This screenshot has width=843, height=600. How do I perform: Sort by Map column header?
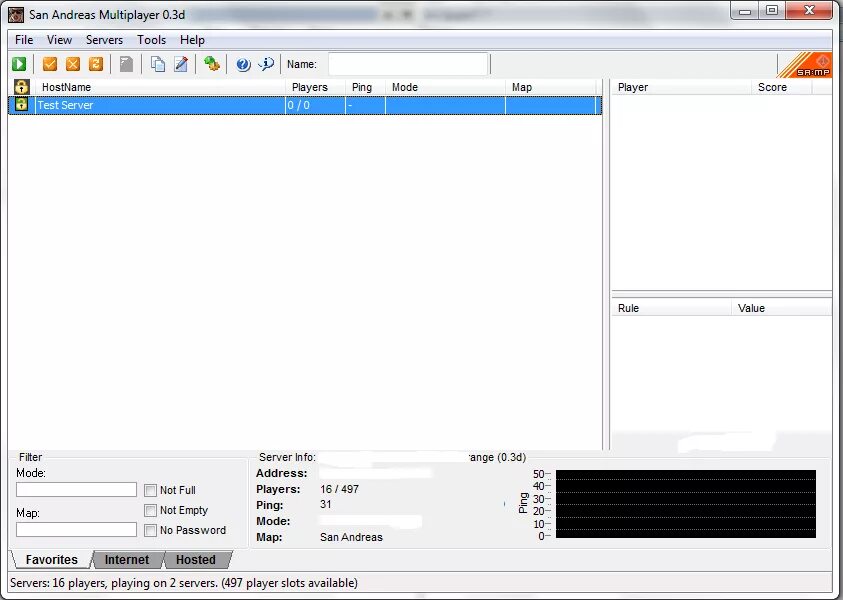tap(551, 87)
